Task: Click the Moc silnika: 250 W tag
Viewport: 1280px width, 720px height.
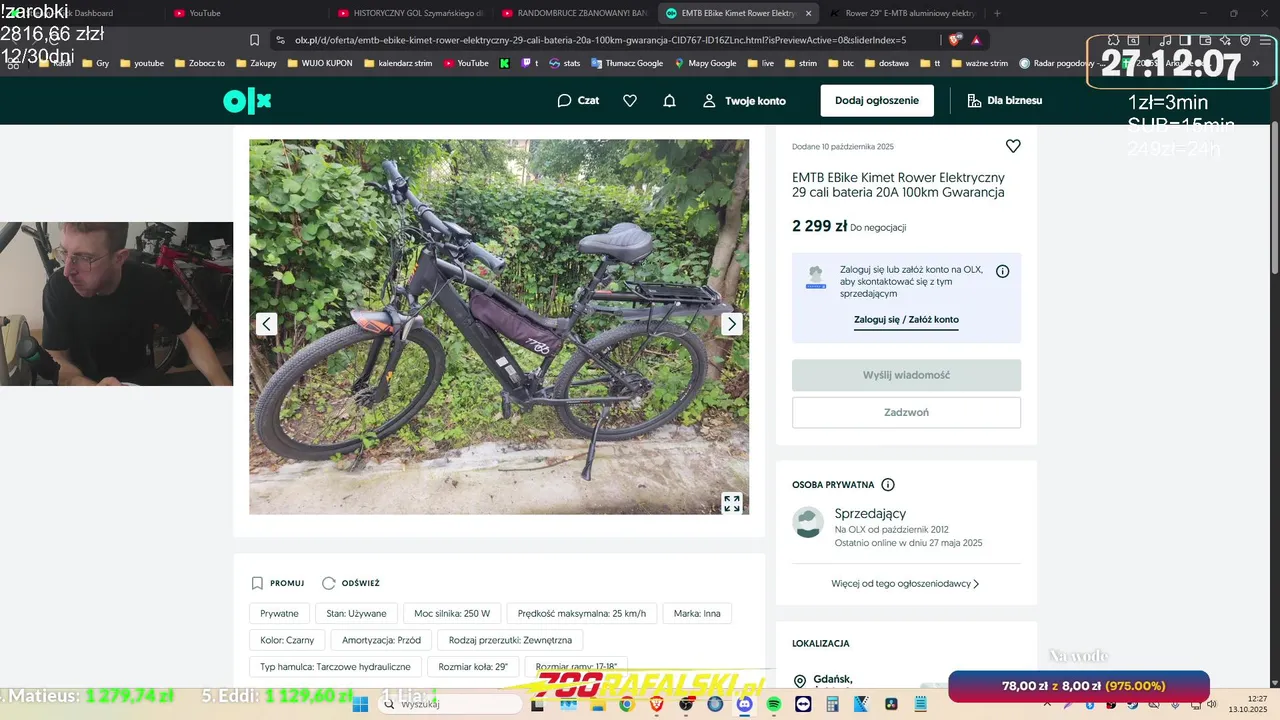Action: click(x=452, y=613)
